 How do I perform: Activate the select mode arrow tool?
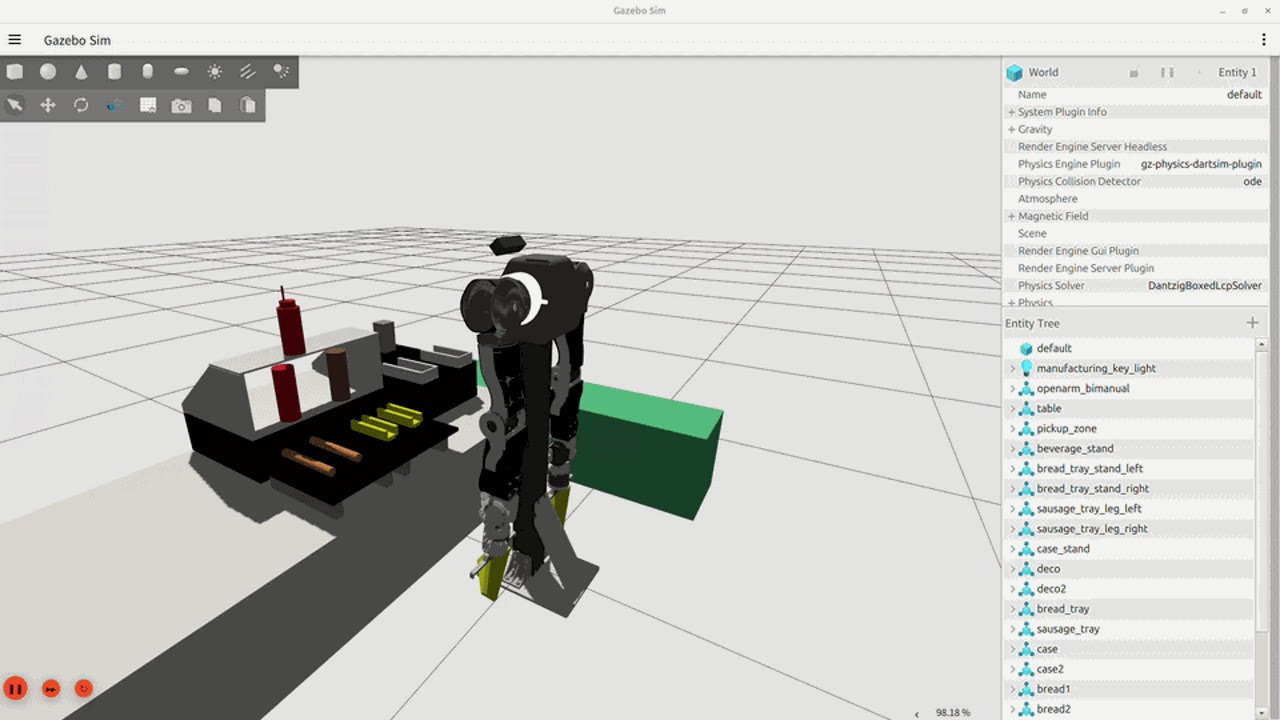coord(15,105)
